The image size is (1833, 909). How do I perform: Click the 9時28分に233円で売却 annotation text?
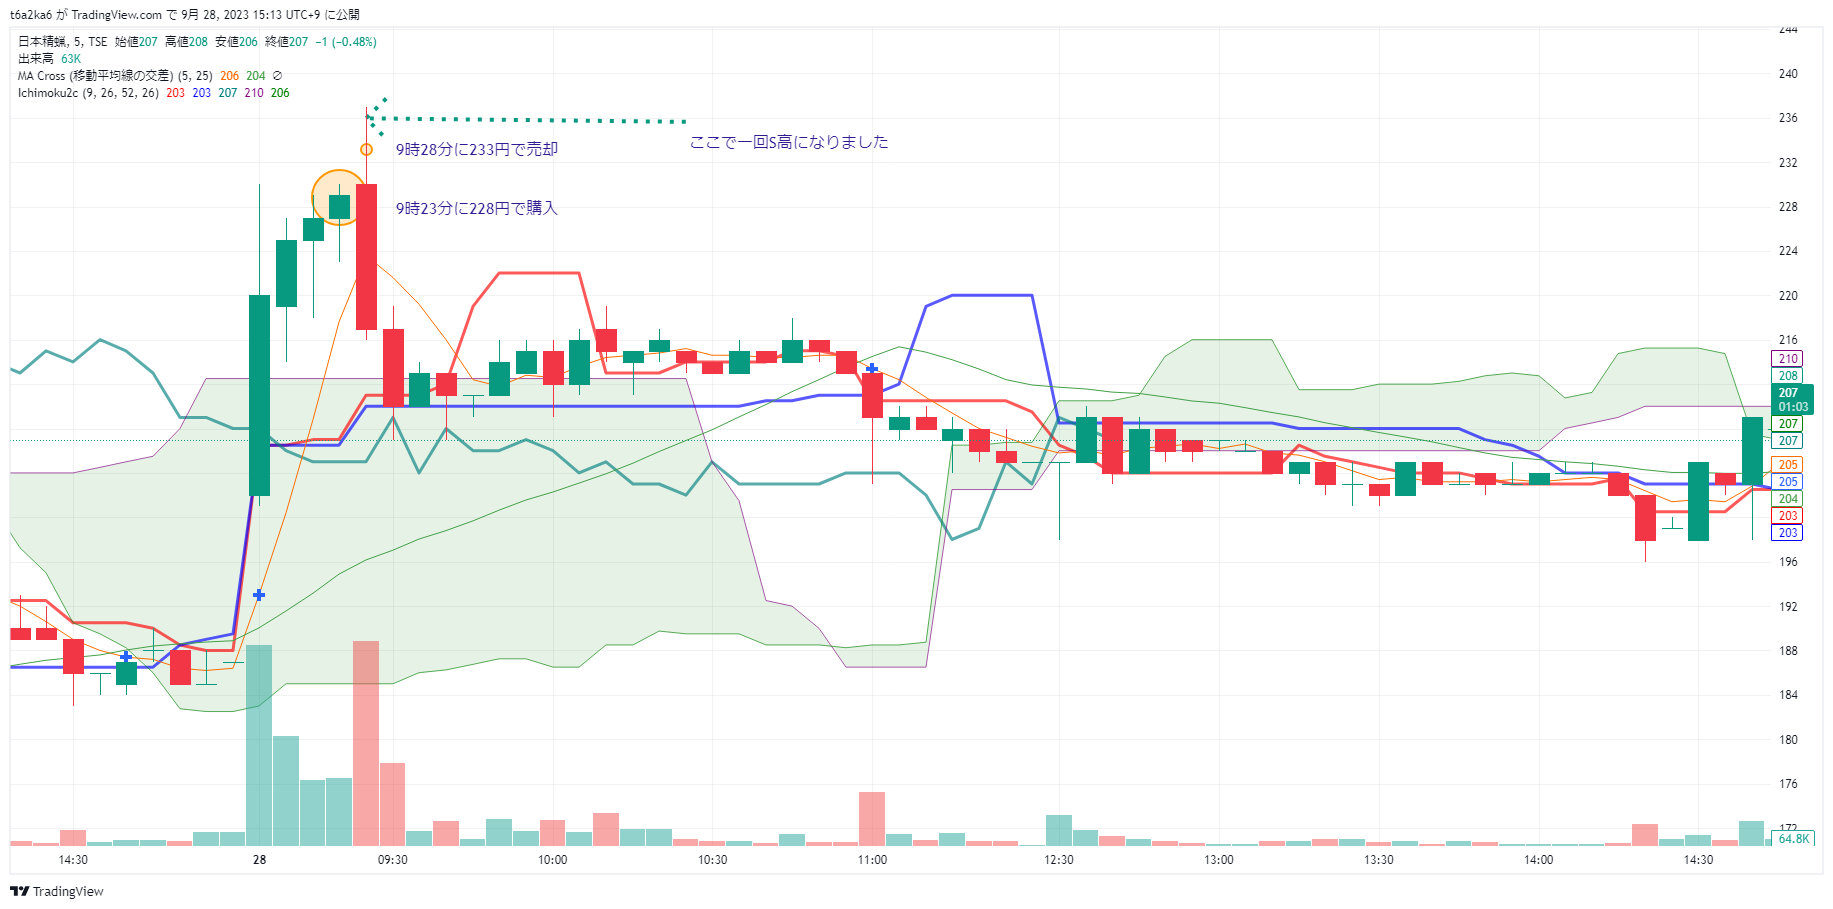tap(477, 150)
